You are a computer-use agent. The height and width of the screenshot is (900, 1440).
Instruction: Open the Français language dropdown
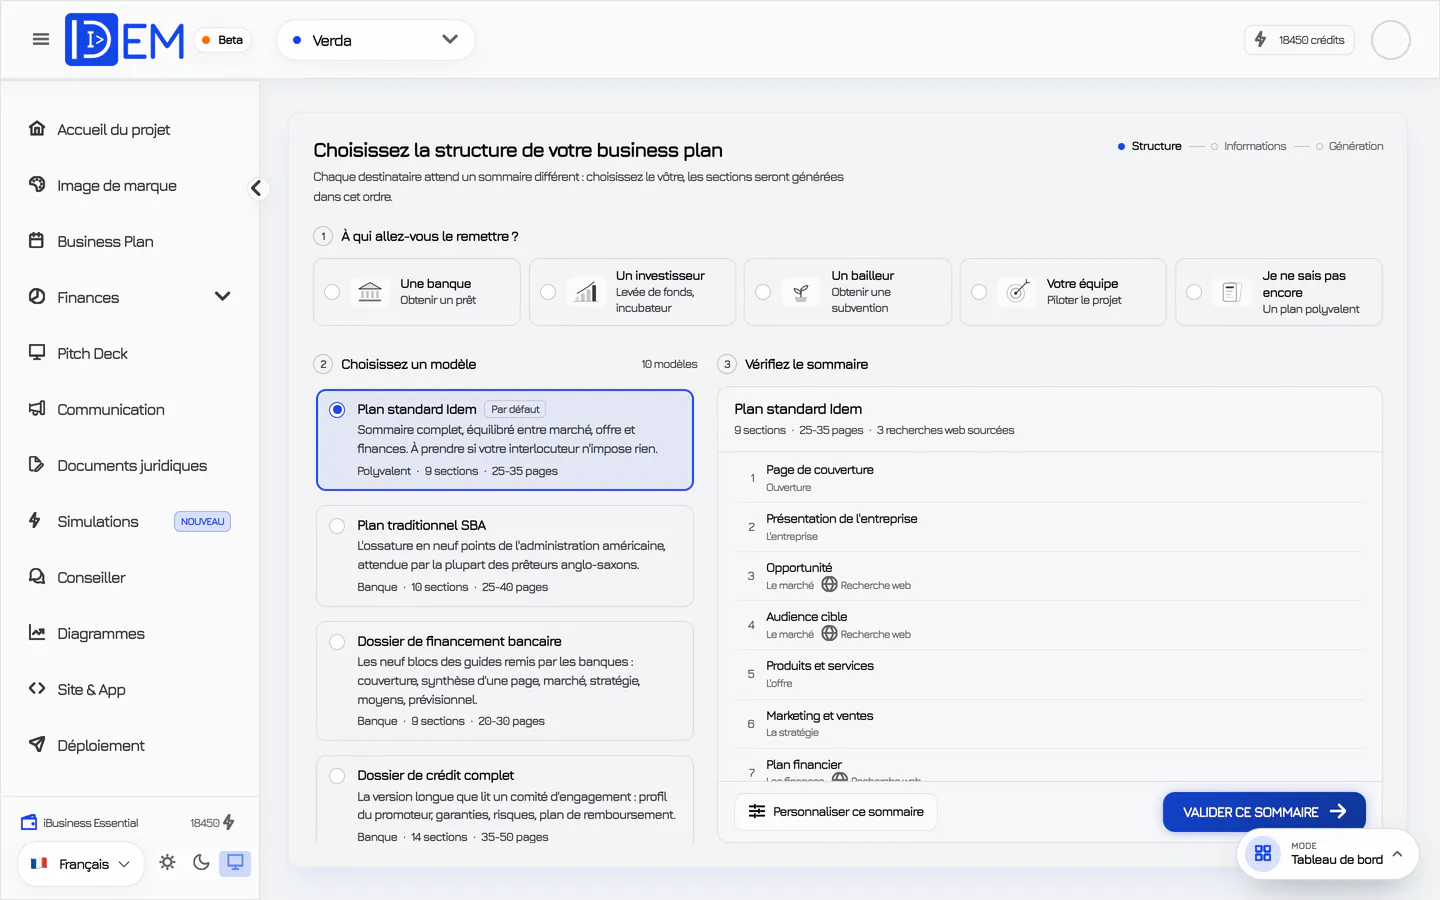click(81, 863)
